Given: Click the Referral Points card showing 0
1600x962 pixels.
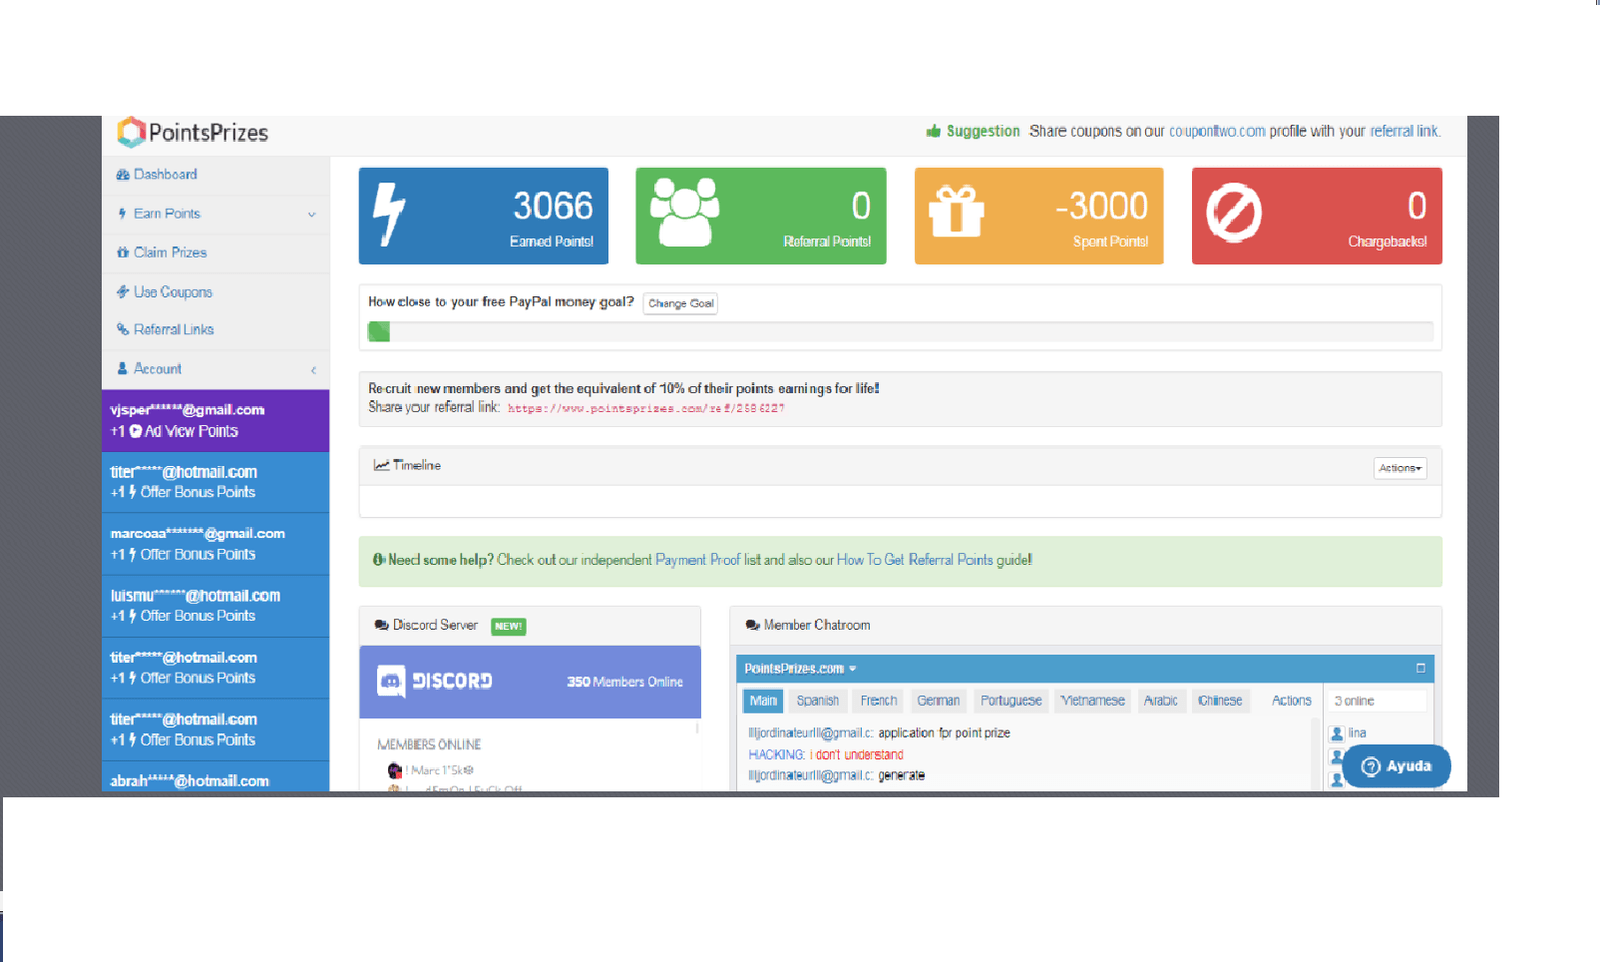Looking at the screenshot, I should pos(761,216).
